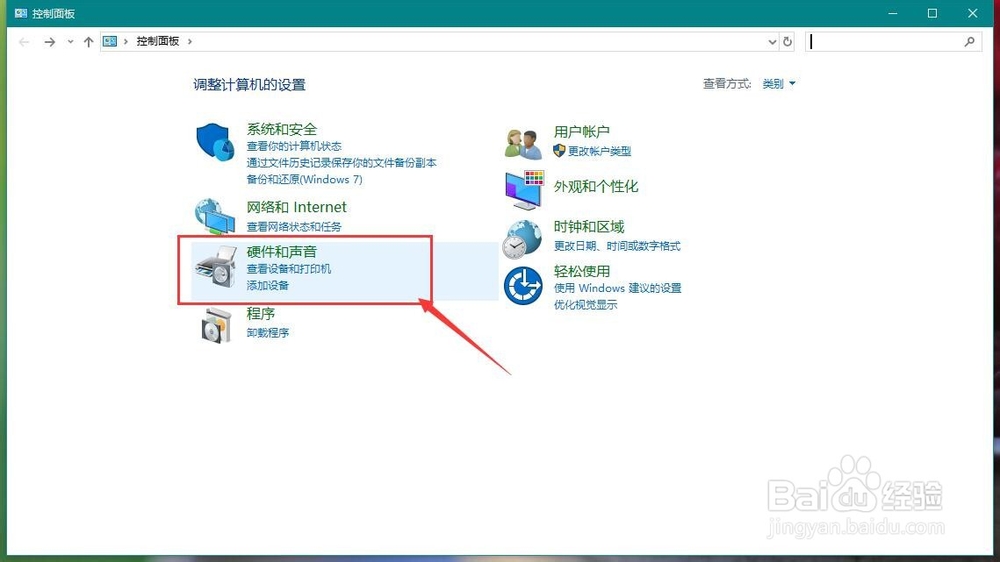Open the 外观和个性化 heading link
Screen dimensions: 1000x562
pos(595,186)
